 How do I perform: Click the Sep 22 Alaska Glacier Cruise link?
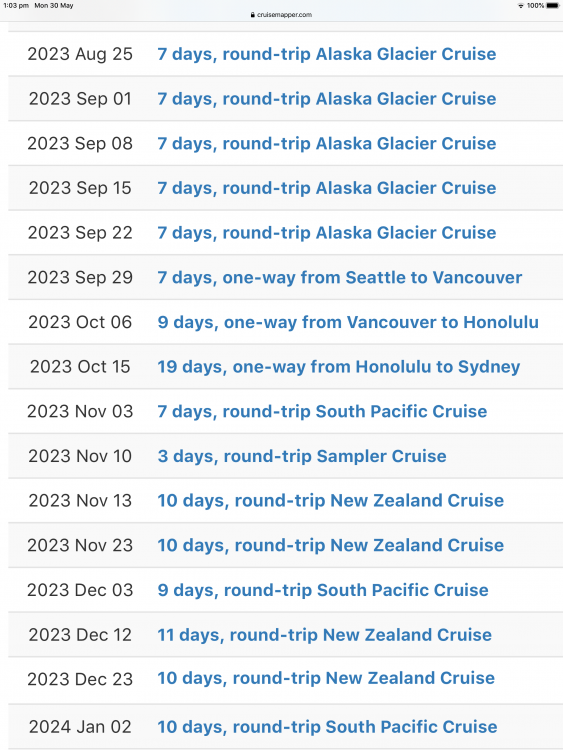click(x=327, y=232)
